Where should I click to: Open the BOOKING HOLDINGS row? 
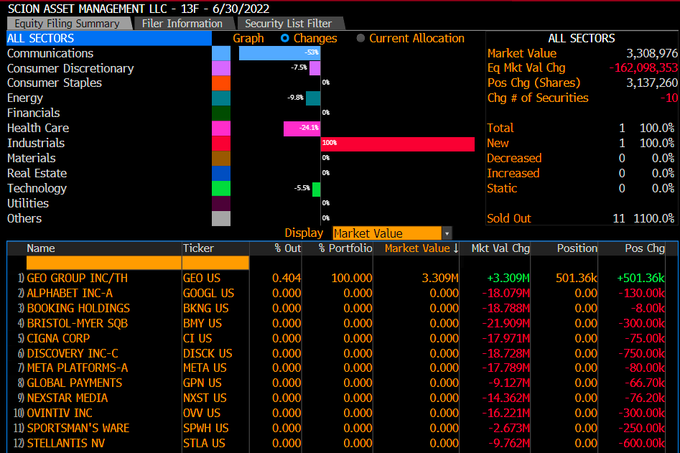click(78, 308)
